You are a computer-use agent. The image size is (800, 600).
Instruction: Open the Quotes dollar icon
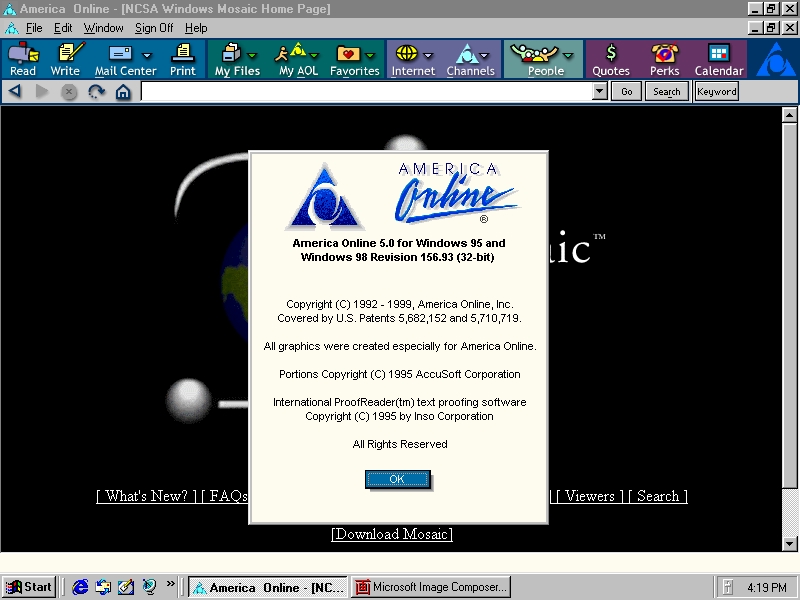tap(610, 59)
